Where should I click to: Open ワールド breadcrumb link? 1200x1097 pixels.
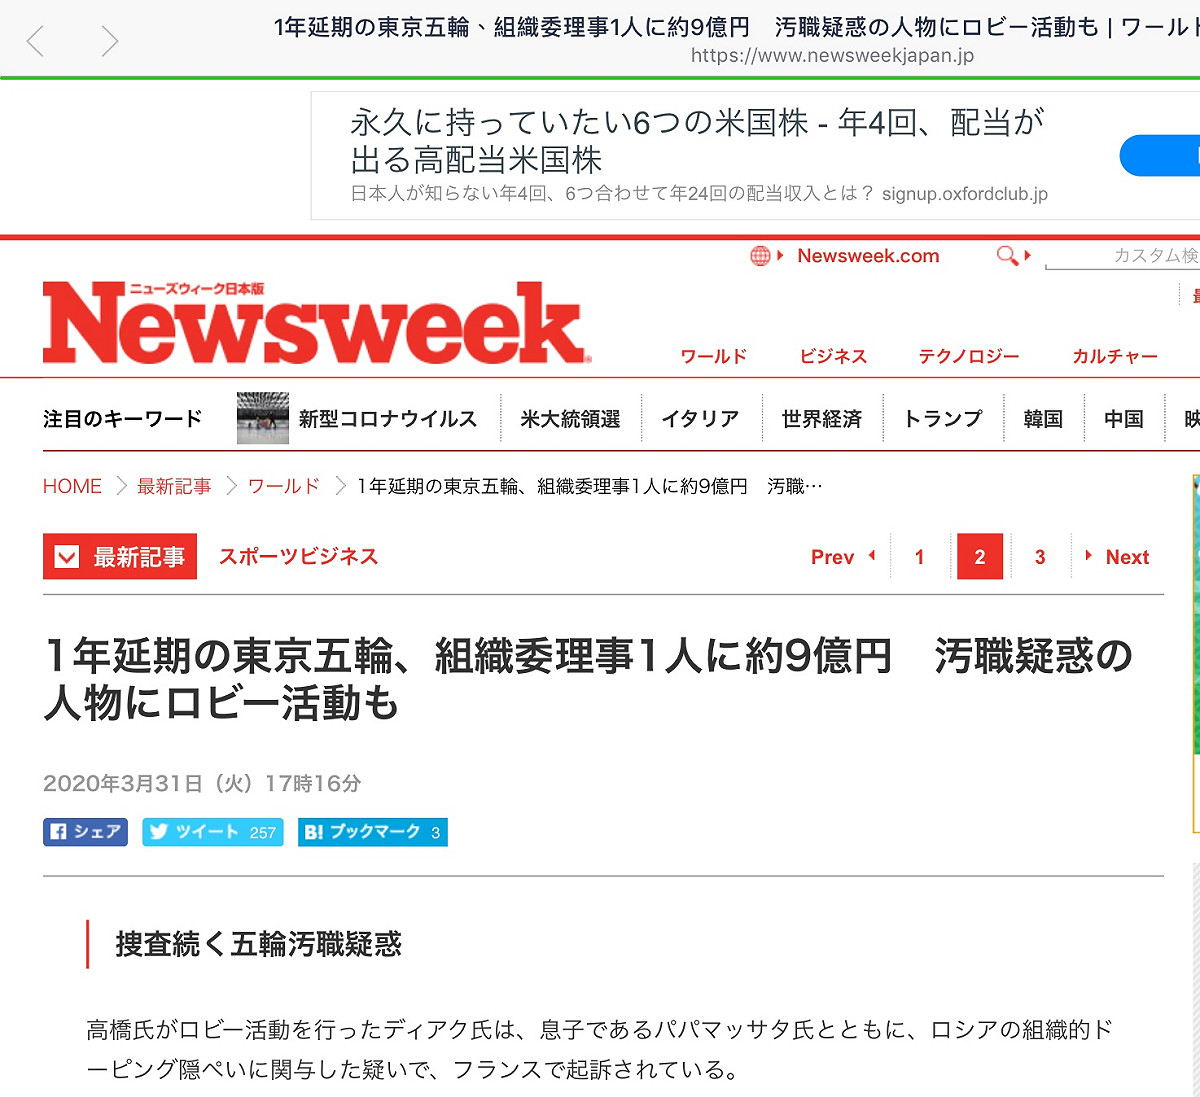pyautogui.click(x=284, y=486)
